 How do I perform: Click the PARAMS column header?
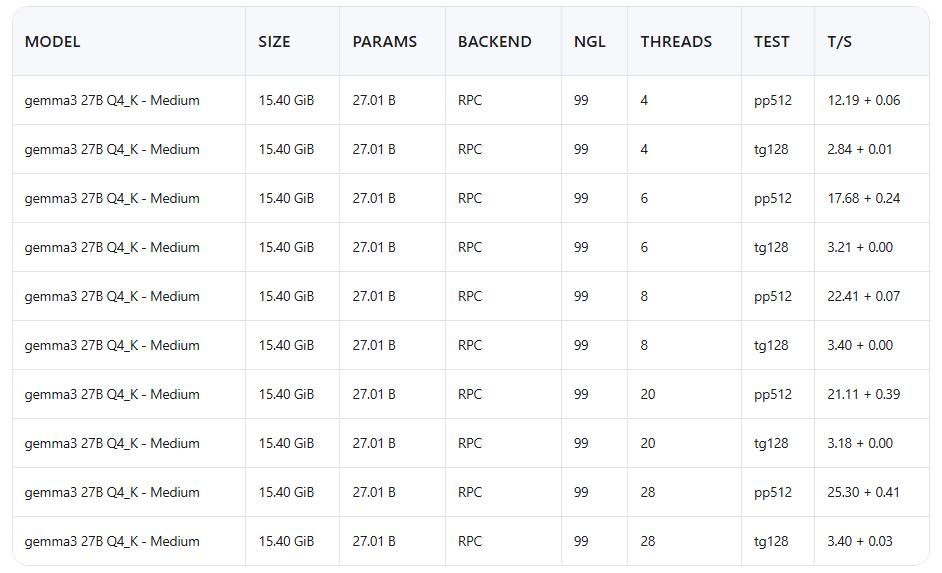point(385,42)
